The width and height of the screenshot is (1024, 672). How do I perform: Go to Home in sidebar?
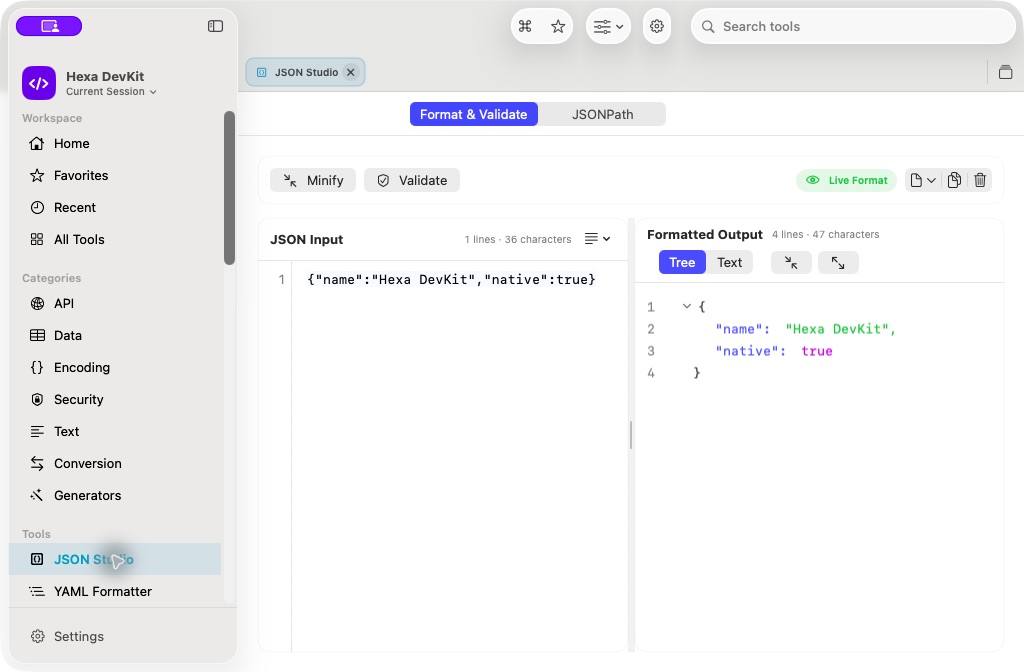point(115,144)
